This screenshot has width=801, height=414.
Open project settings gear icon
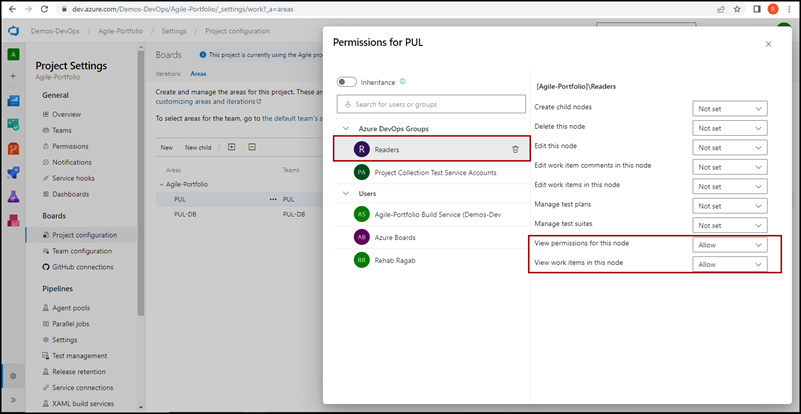(13, 376)
